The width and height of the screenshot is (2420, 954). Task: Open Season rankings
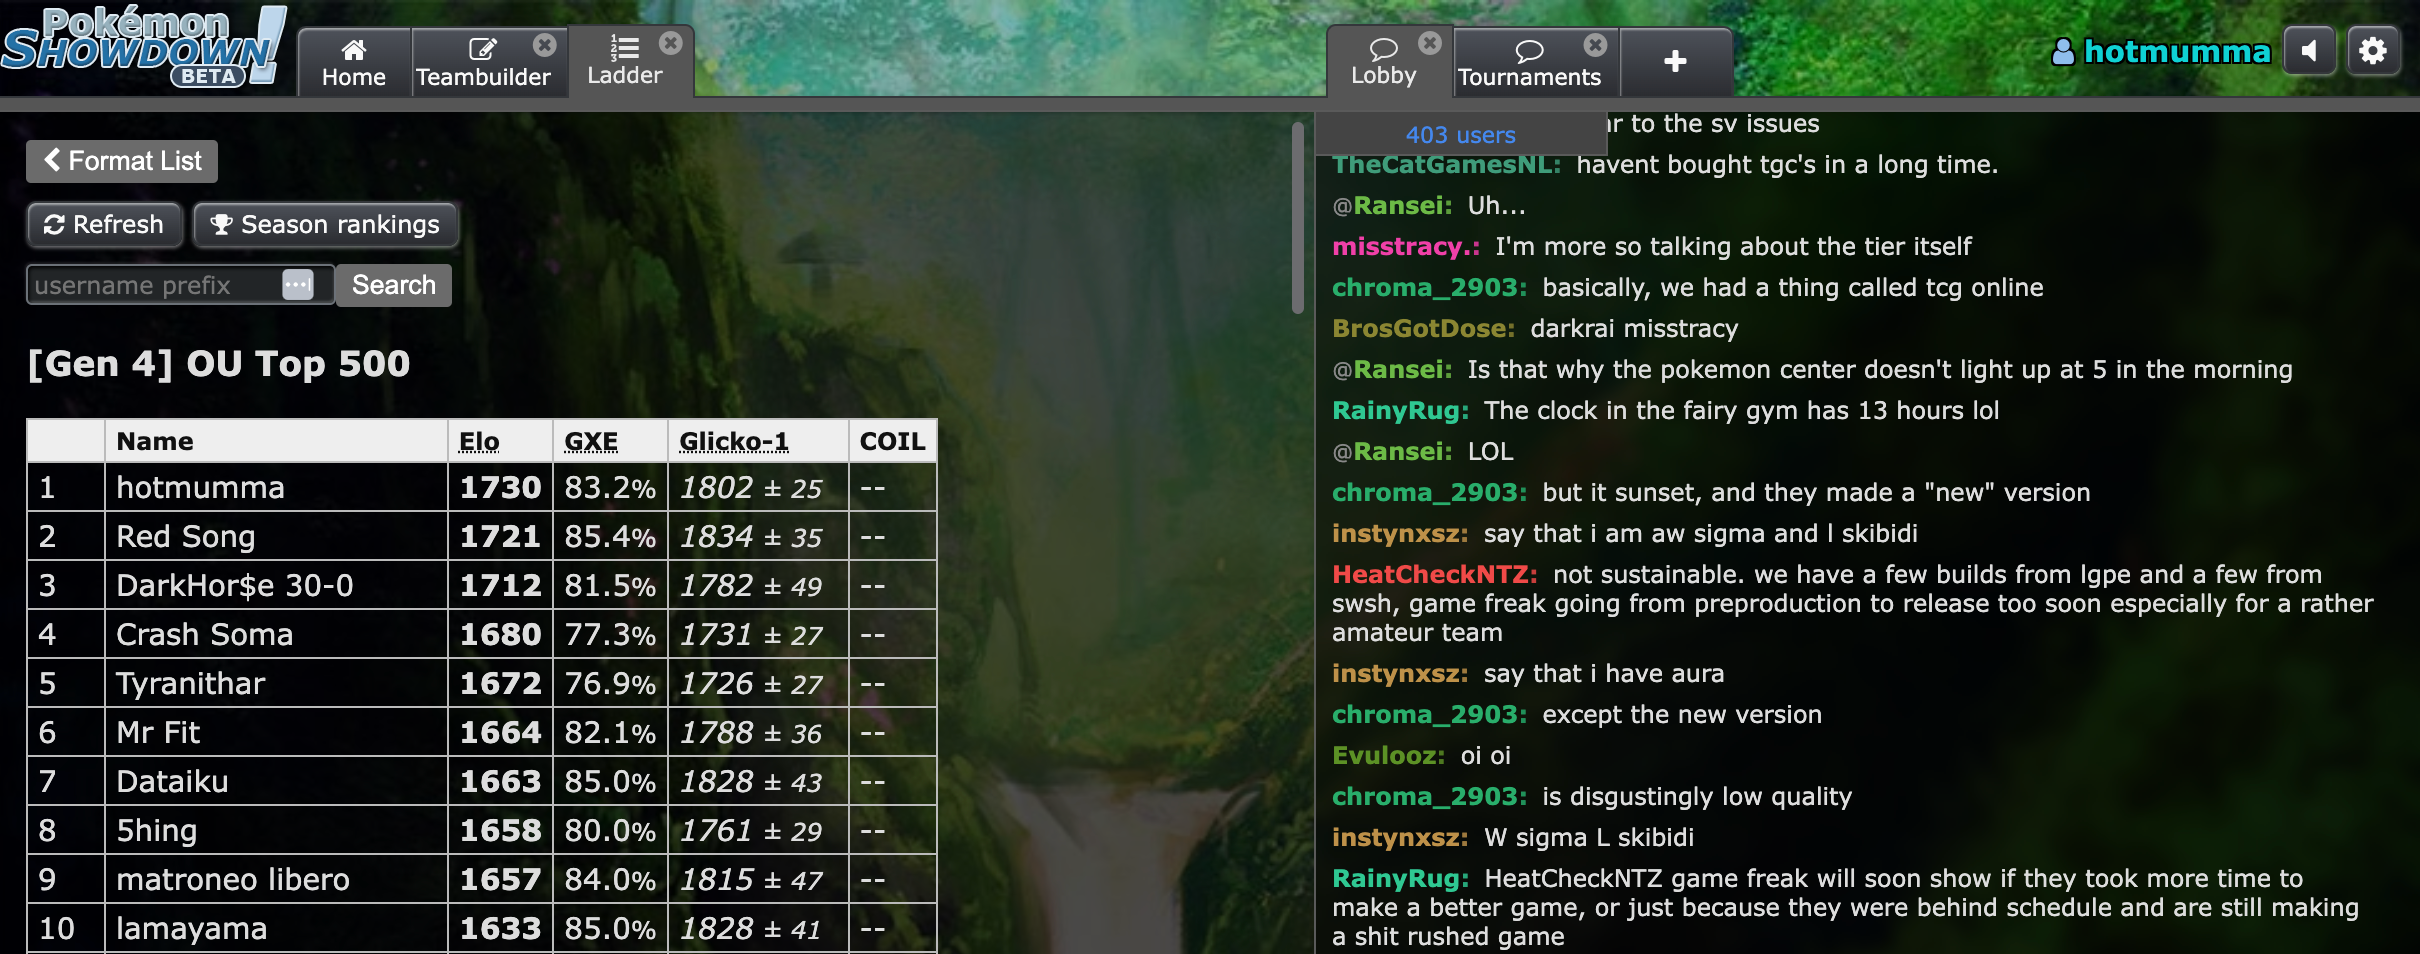[326, 225]
